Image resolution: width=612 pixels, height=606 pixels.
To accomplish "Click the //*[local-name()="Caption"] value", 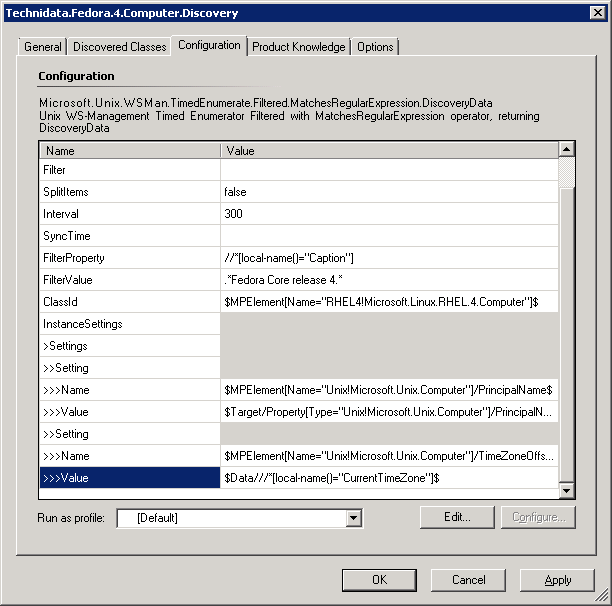I will [289, 258].
